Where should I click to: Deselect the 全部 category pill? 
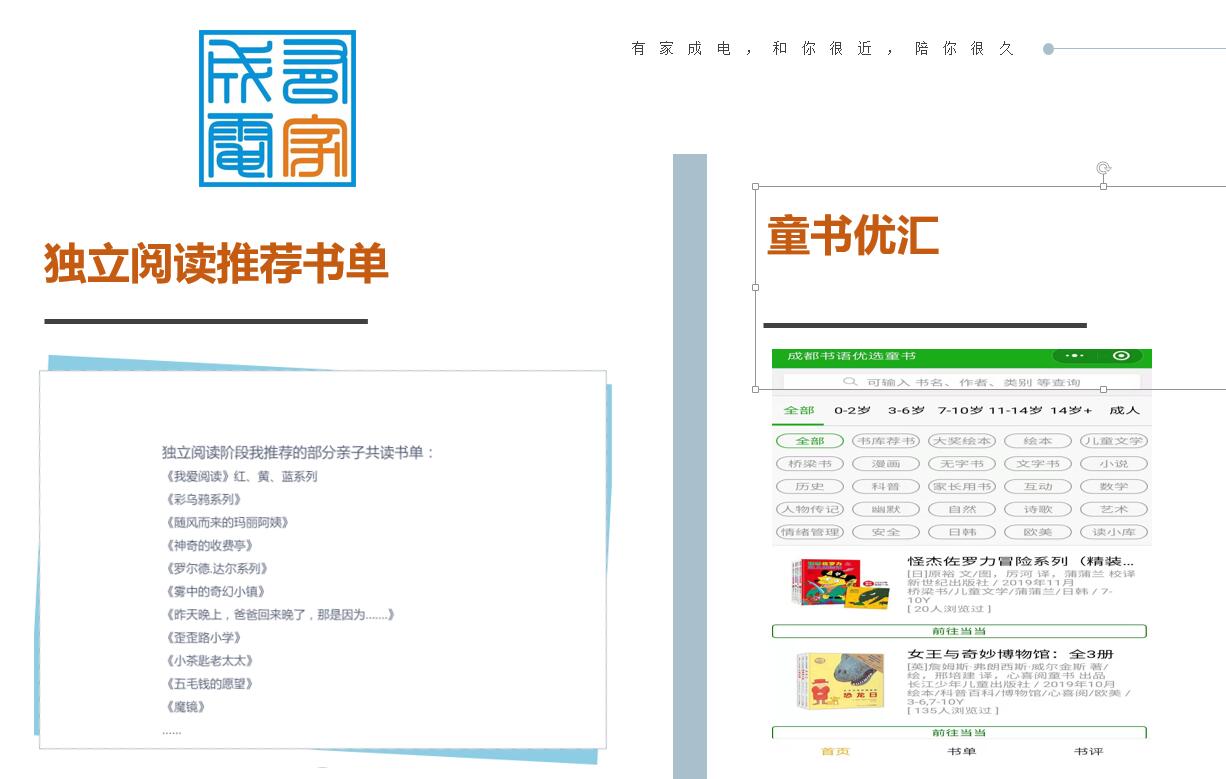[x=810, y=441]
